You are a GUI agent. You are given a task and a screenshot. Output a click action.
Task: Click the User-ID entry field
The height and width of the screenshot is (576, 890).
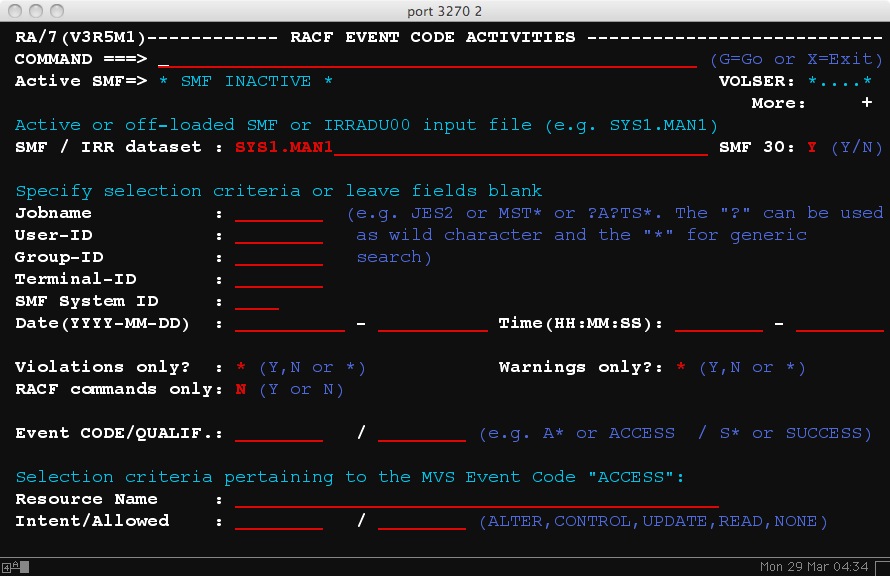coord(279,236)
